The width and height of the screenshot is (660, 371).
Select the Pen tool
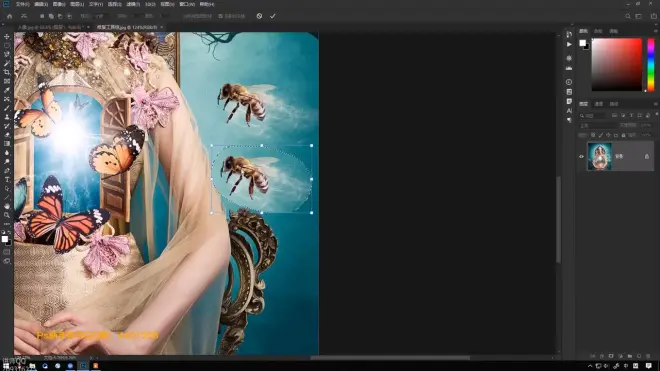point(7,171)
